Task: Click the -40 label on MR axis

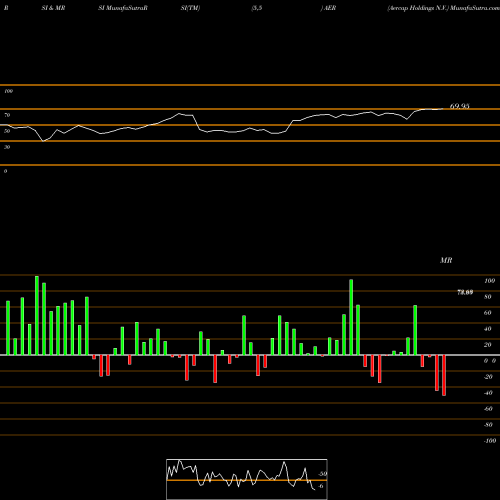Action: point(488,393)
